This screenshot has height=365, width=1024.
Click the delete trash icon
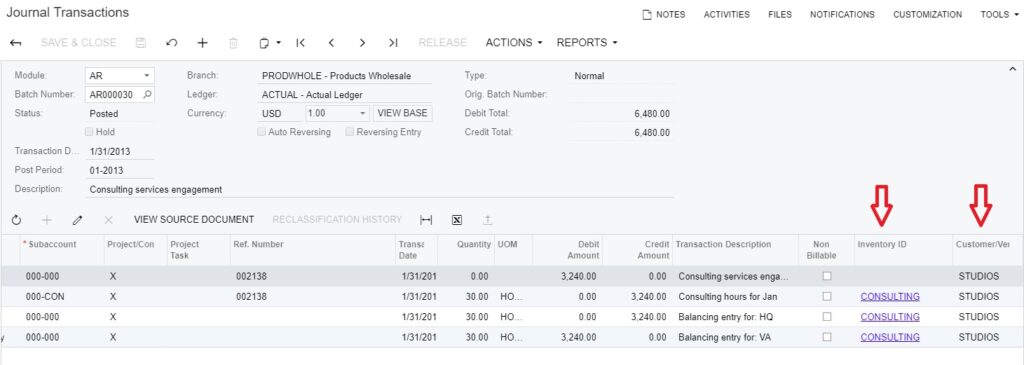233,42
